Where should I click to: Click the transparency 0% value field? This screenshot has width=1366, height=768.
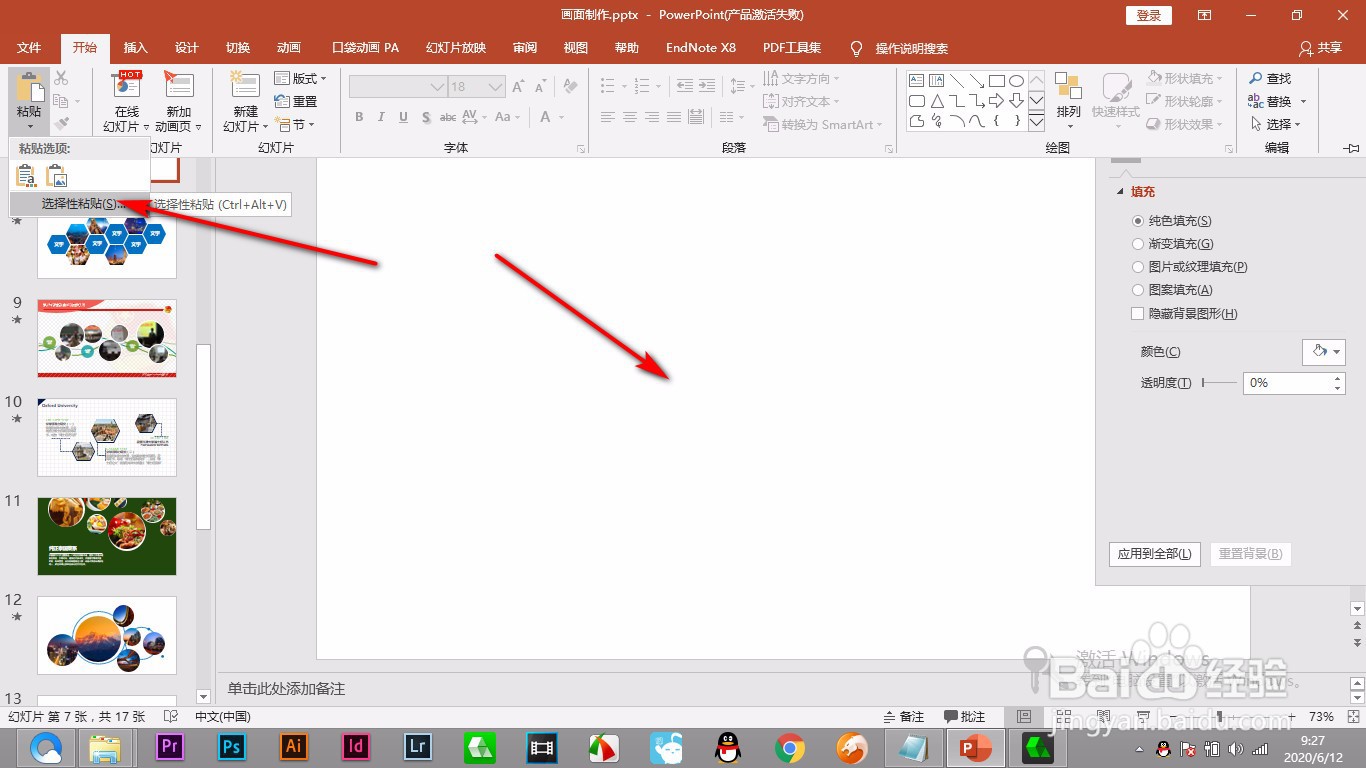[1288, 383]
